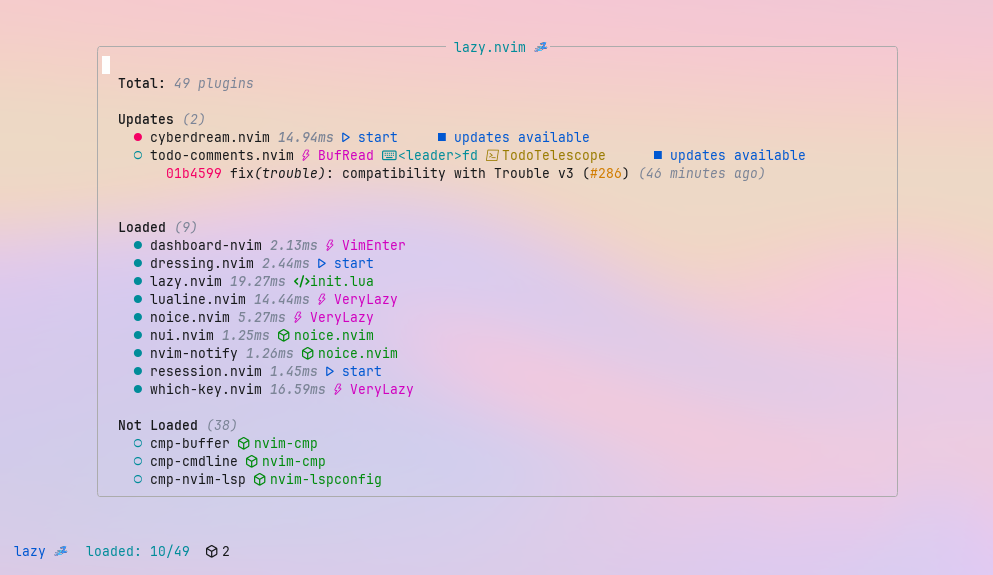Click the play icon on resession.nvim row
The image size is (993, 575).
pos(330,371)
